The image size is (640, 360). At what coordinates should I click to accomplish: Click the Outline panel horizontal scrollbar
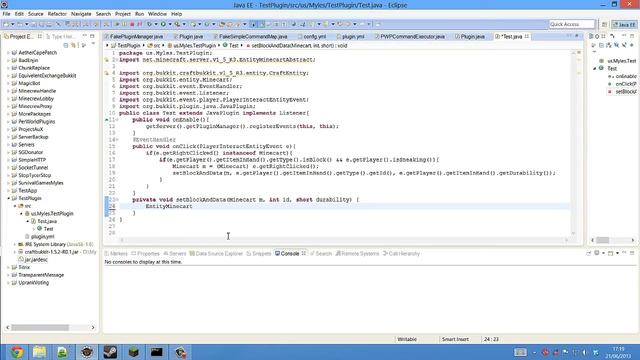[613, 240]
